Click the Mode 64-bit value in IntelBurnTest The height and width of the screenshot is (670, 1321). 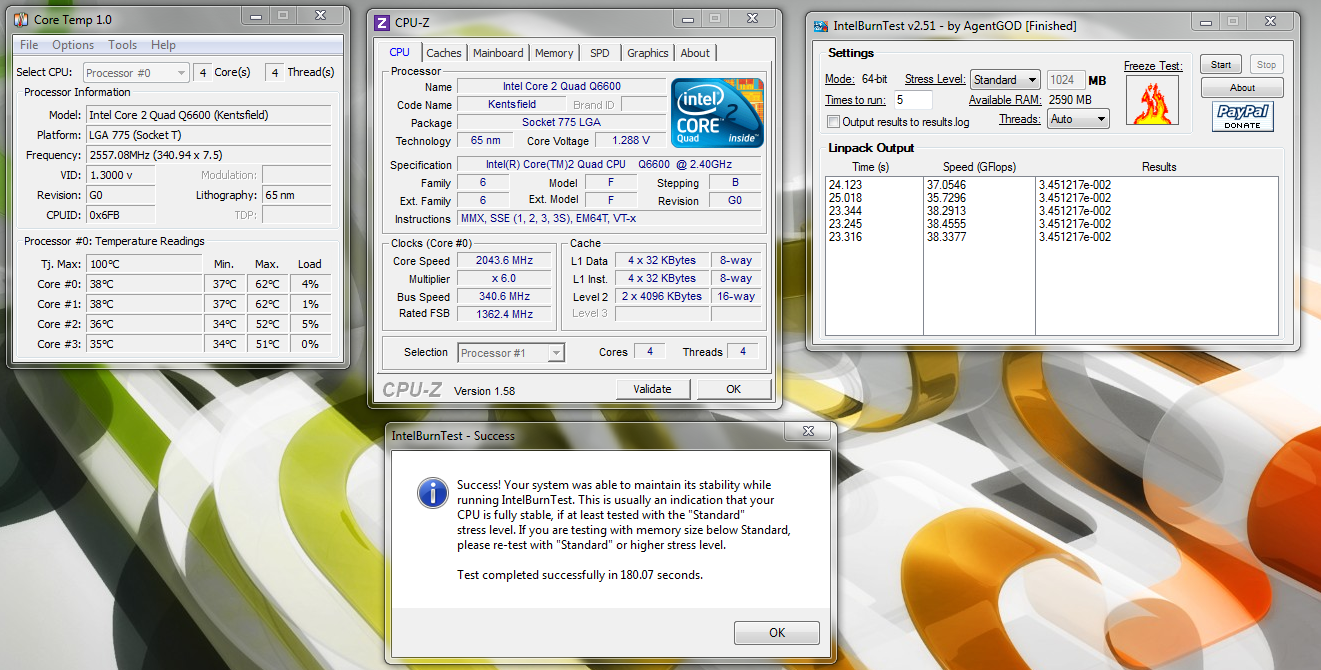874,80
